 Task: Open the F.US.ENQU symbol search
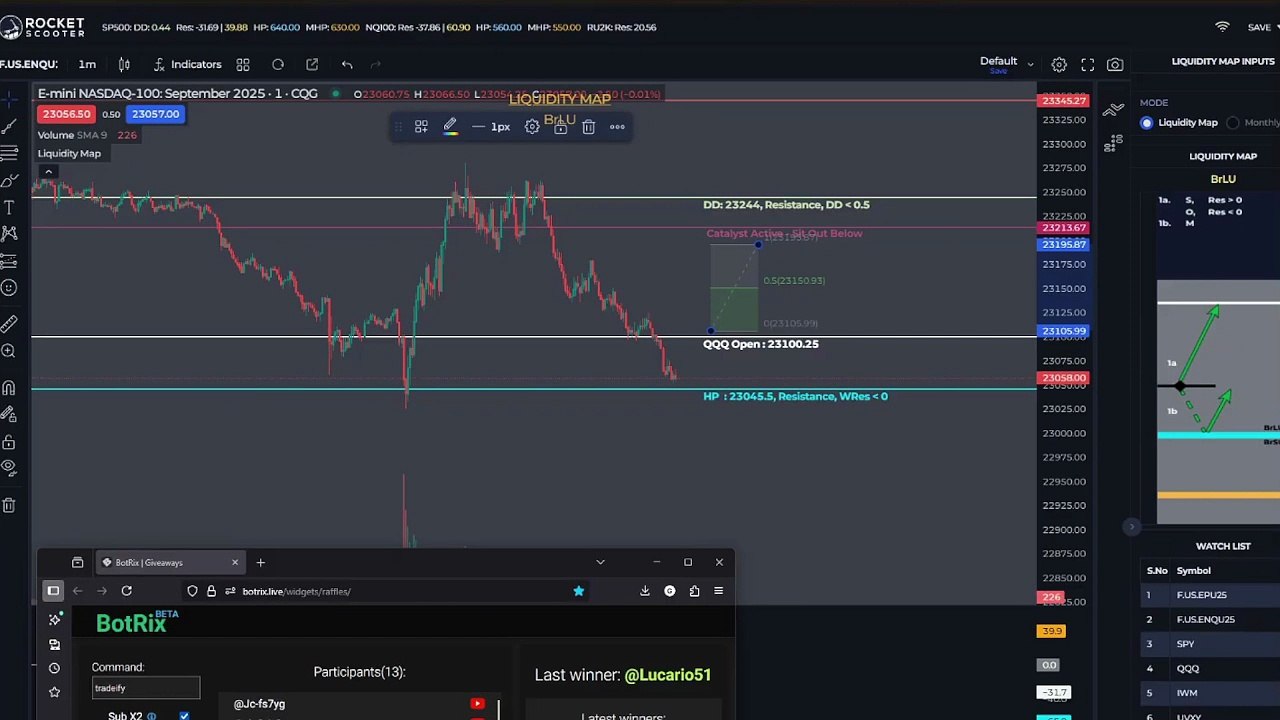coord(29,64)
